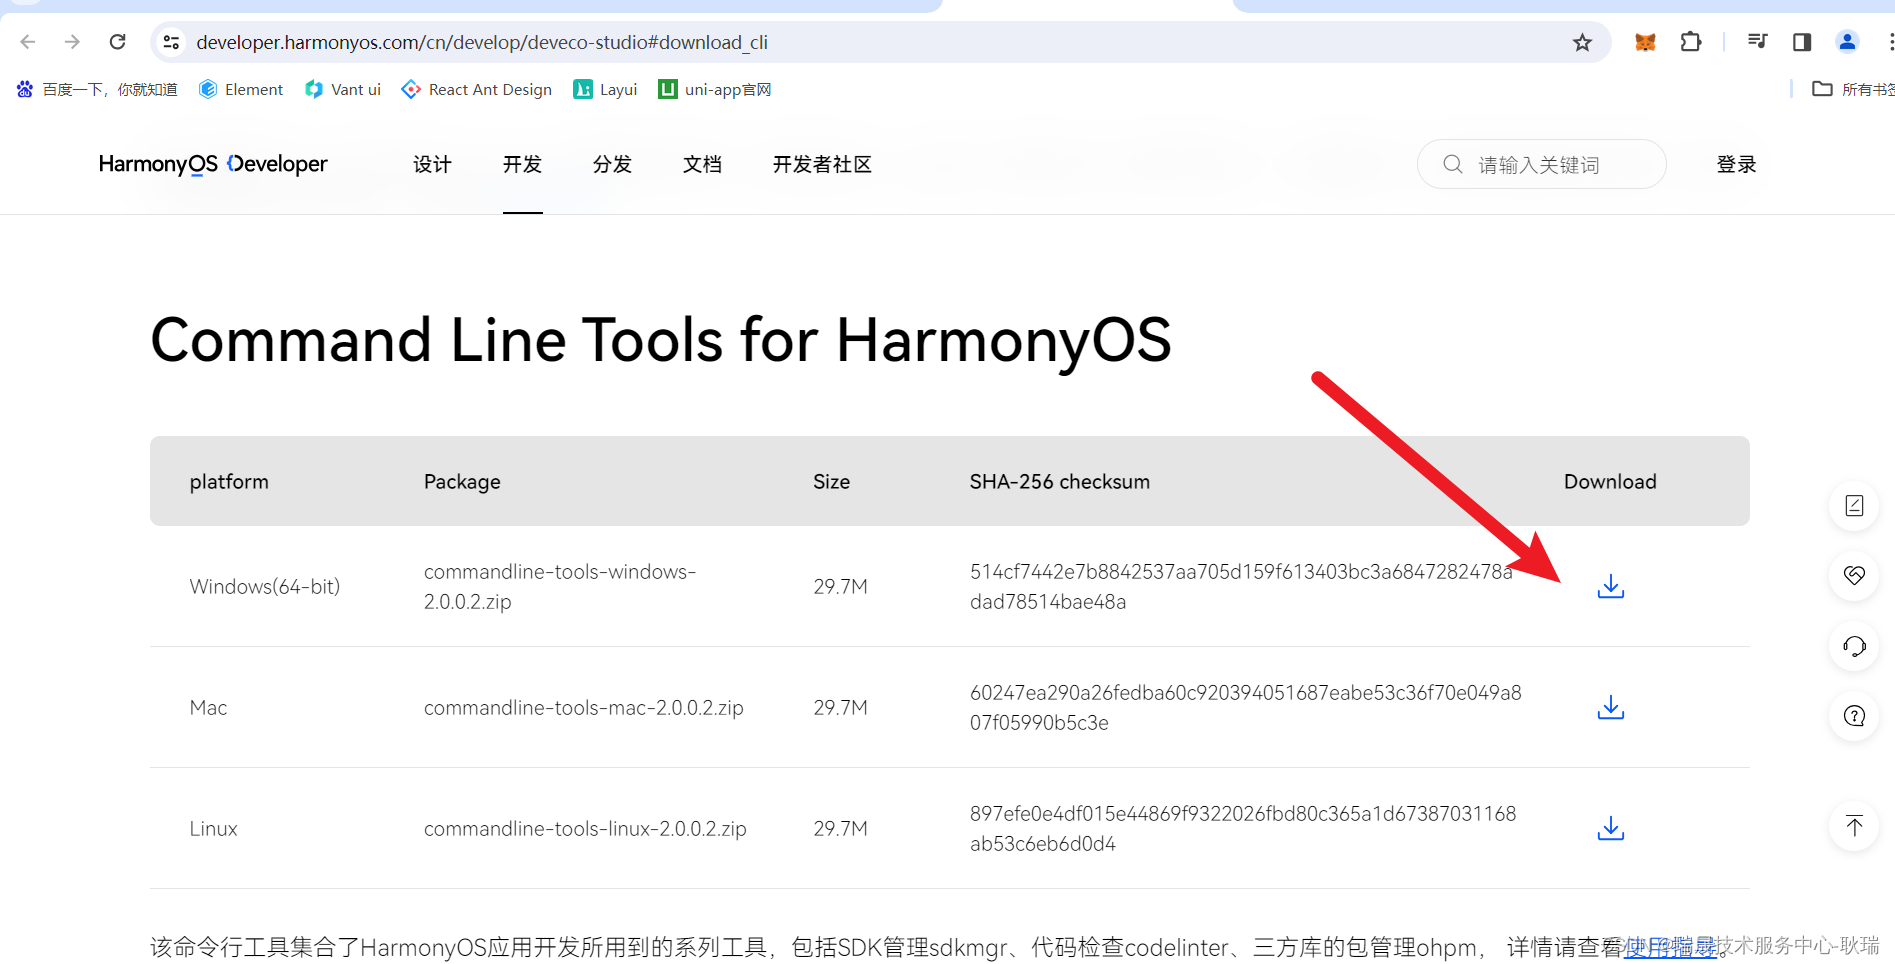Click the Package column header
The image size is (1895, 964).
[x=462, y=481]
